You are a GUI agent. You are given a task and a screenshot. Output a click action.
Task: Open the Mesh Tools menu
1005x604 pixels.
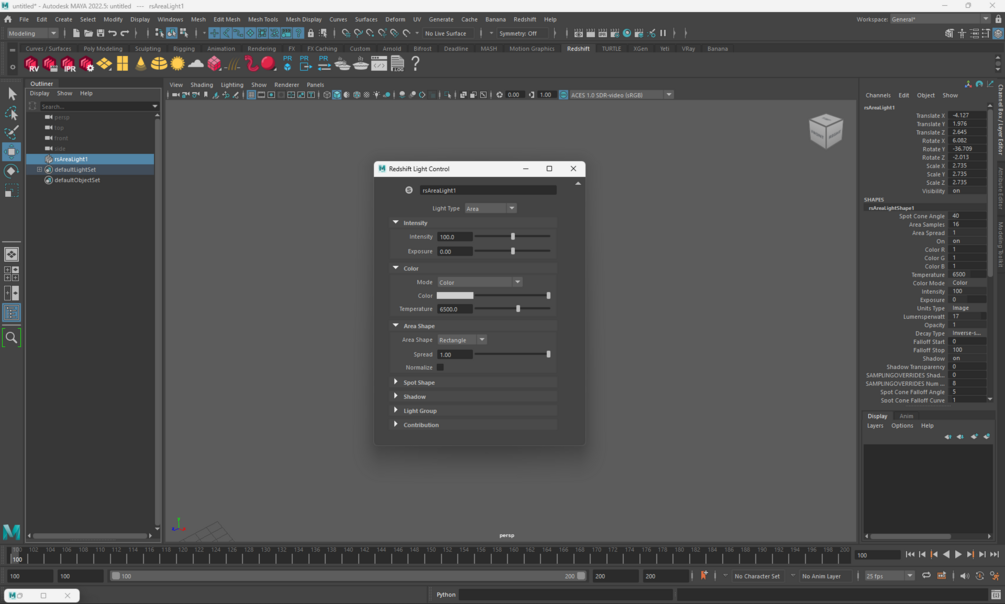263,19
